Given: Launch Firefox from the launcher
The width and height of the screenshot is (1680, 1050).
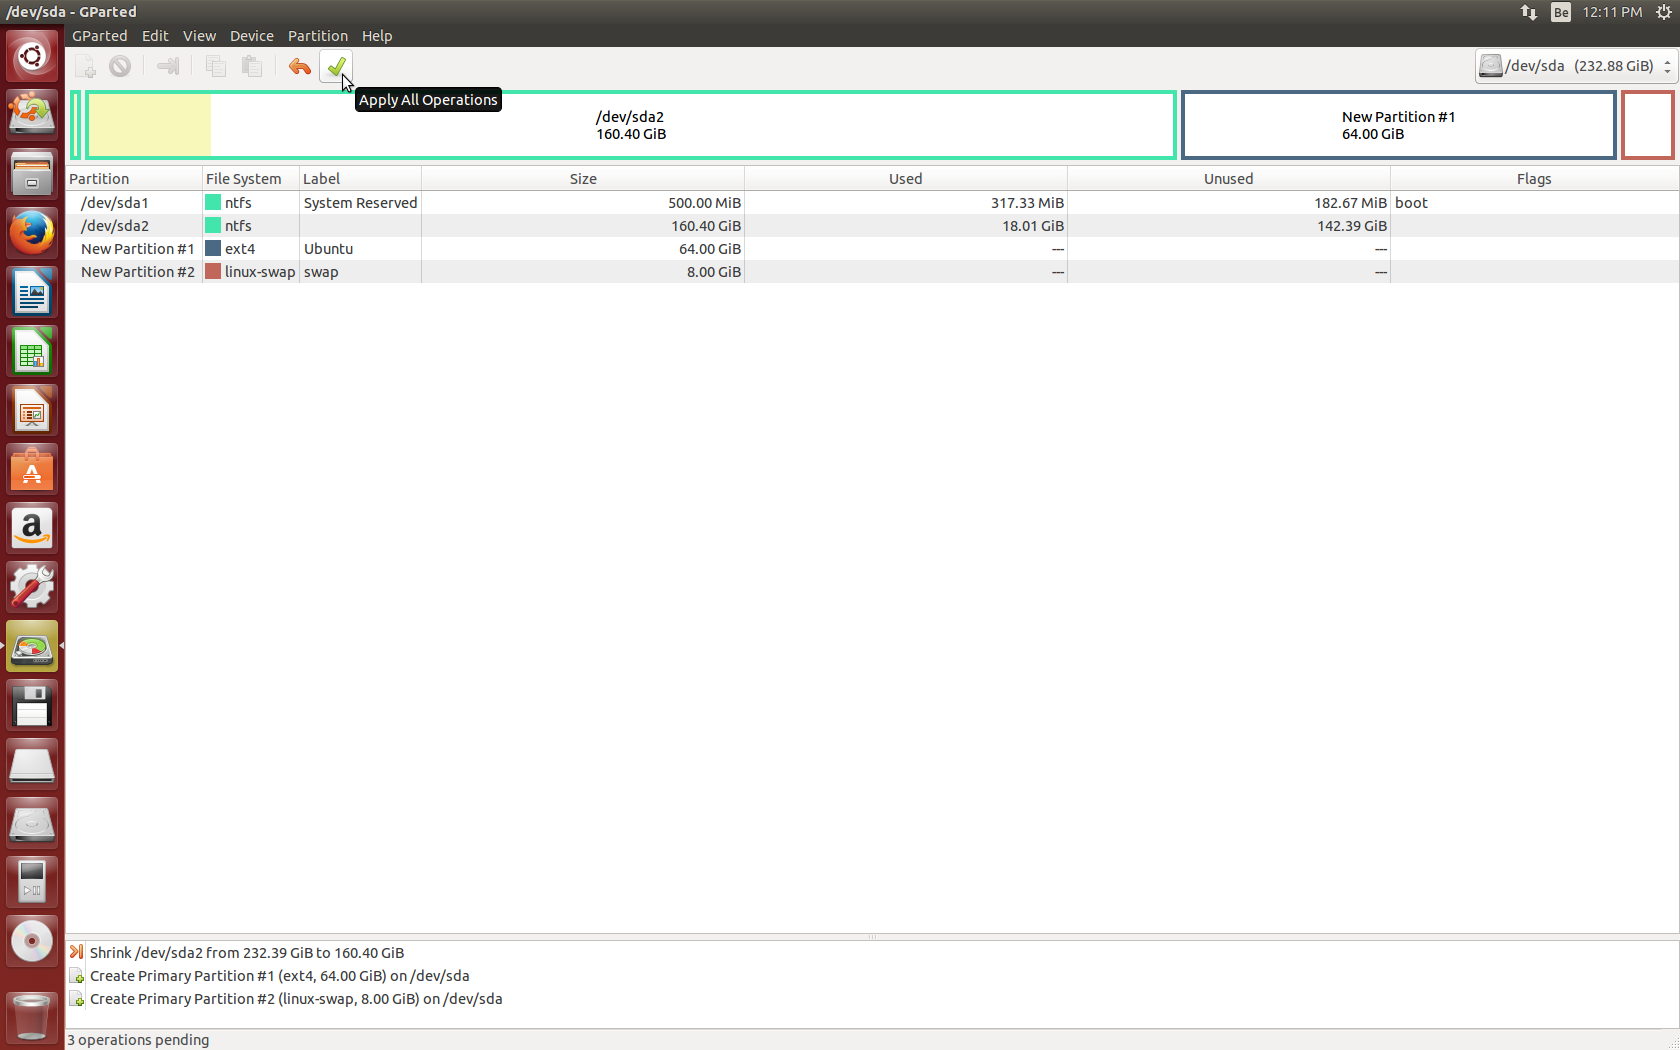Looking at the screenshot, I should tap(32, 232).
